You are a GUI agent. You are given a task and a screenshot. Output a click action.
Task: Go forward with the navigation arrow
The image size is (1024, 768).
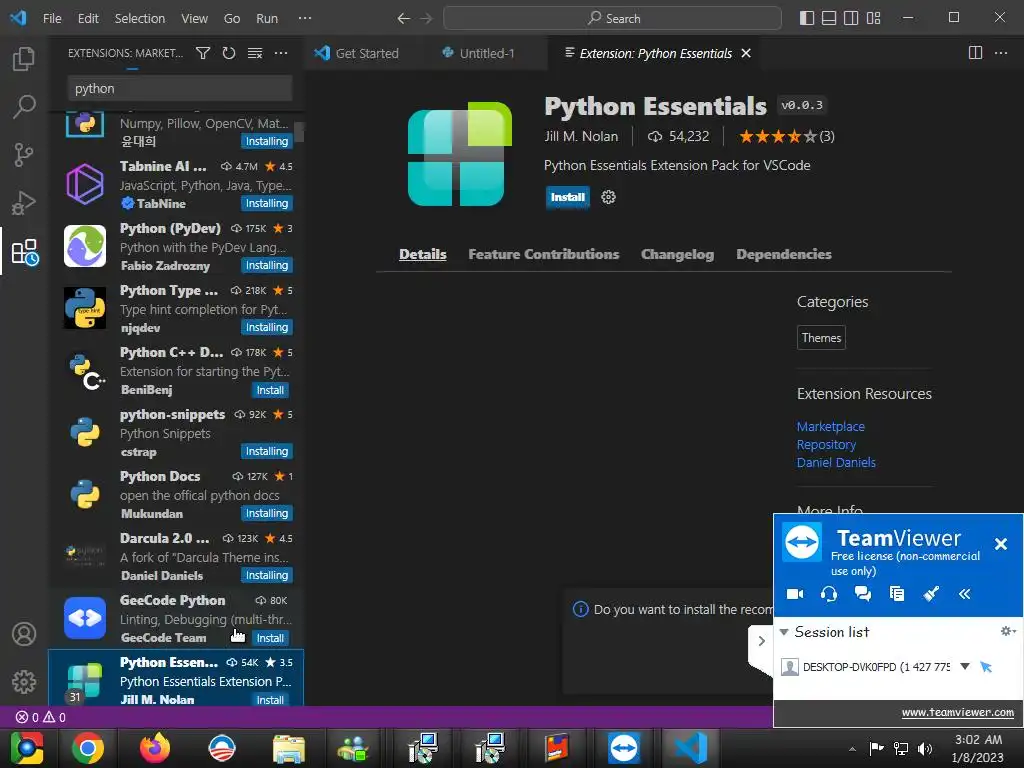(x=426, y=18)
